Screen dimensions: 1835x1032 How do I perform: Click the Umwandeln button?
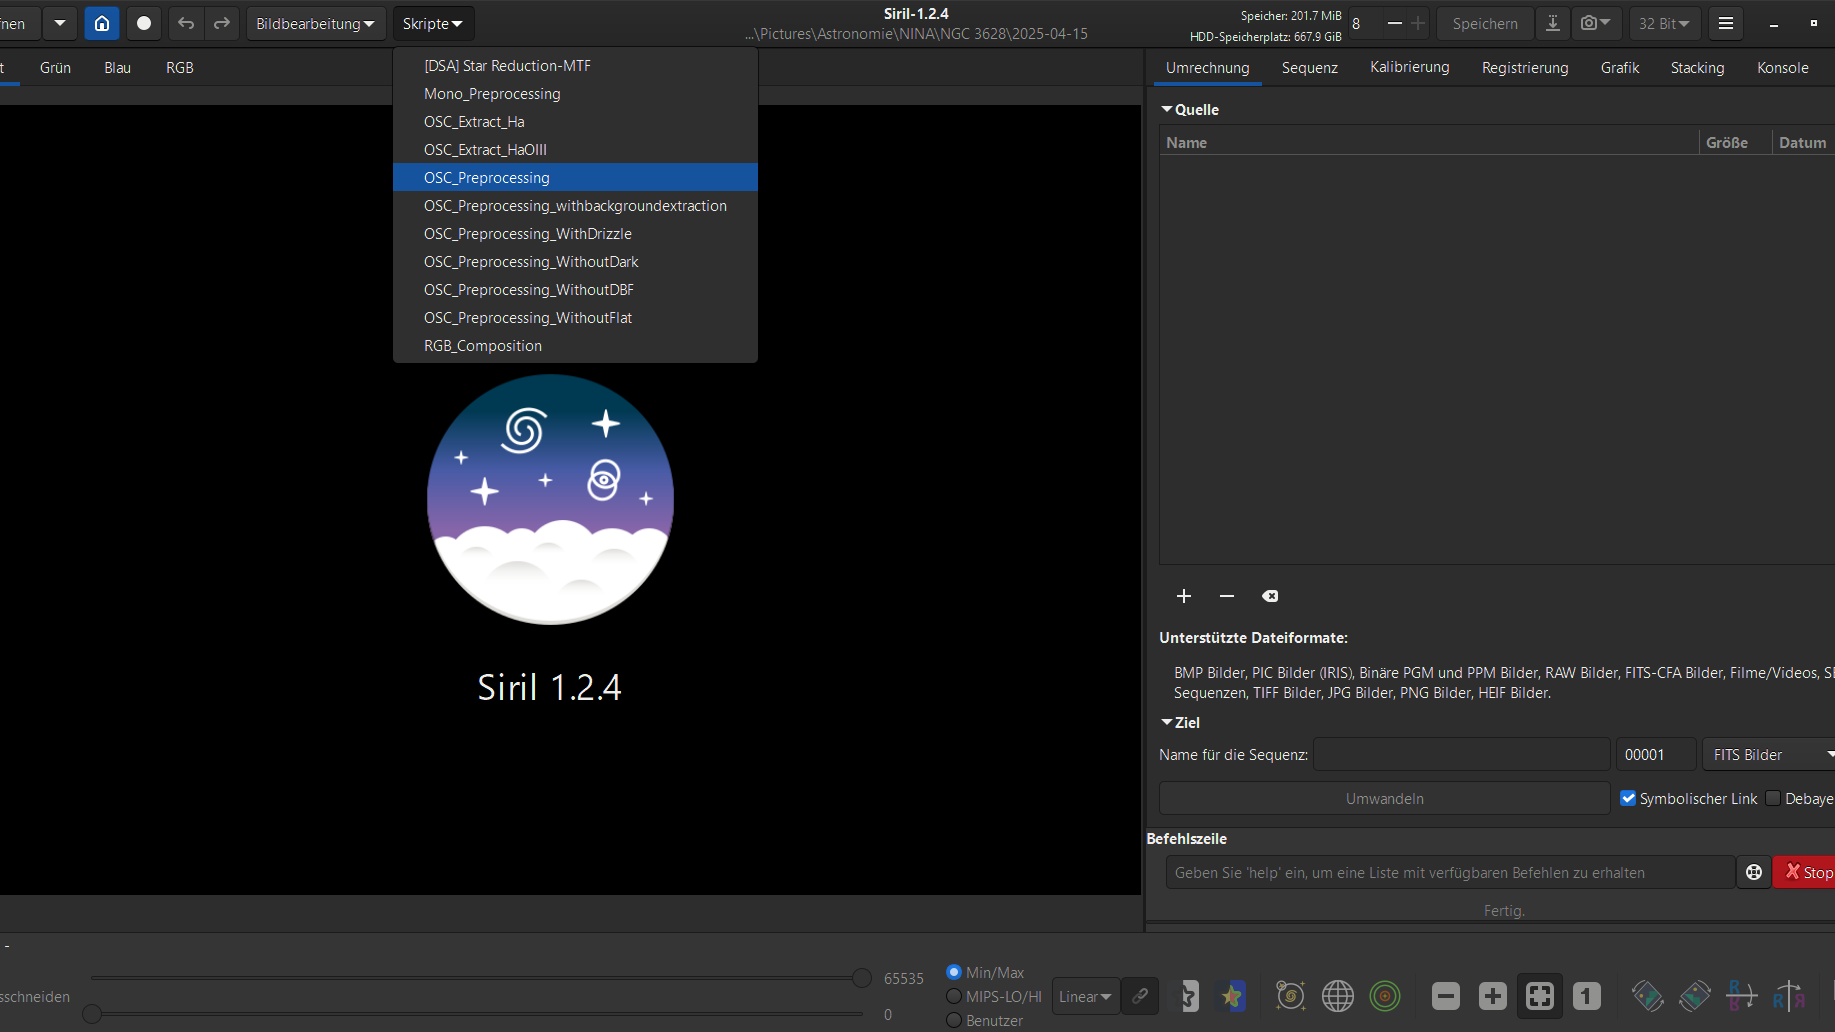[x=1384, y=798]
